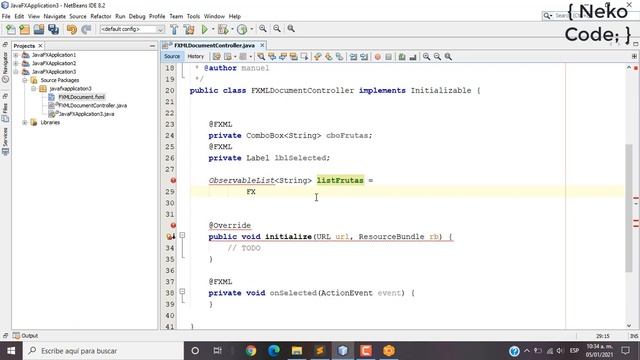Run the project with green play icon
The width and height of the screenshot is (640, 360).
tap(205, 29)
